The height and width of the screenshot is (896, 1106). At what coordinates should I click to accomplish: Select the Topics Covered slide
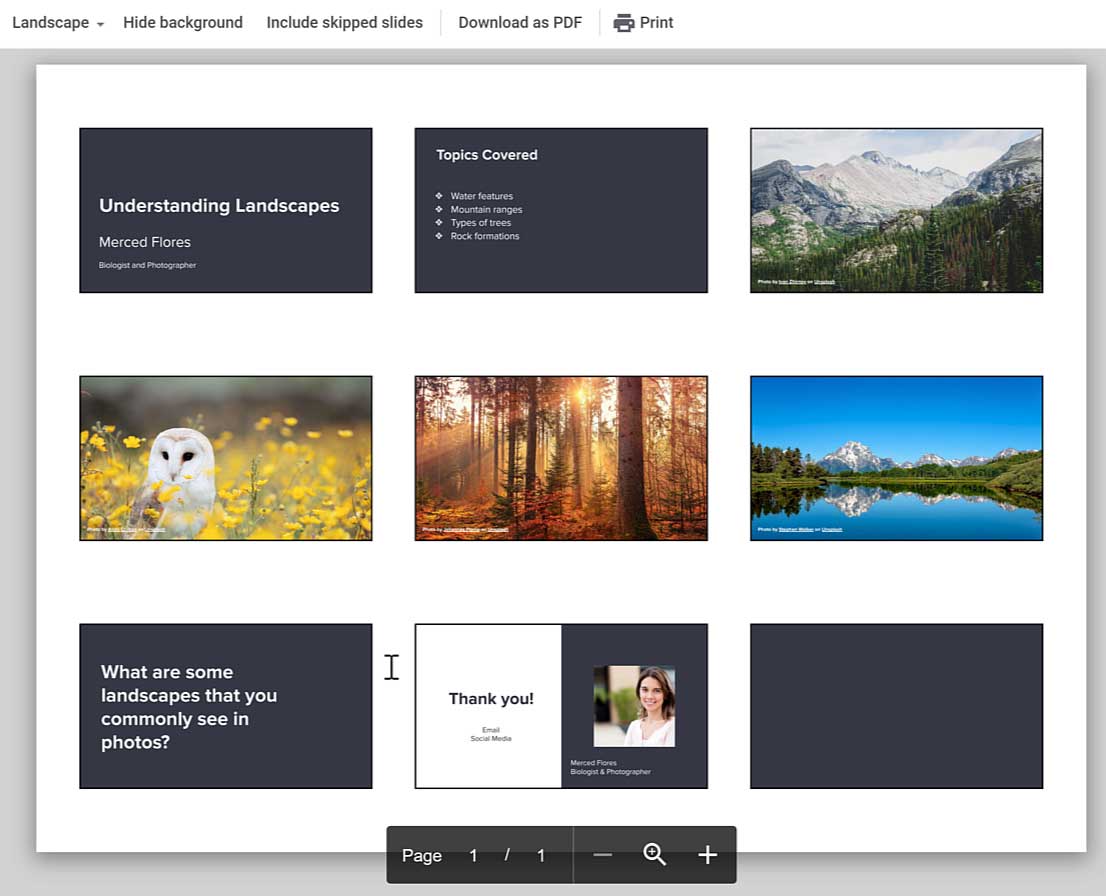(x=561, y=210)
